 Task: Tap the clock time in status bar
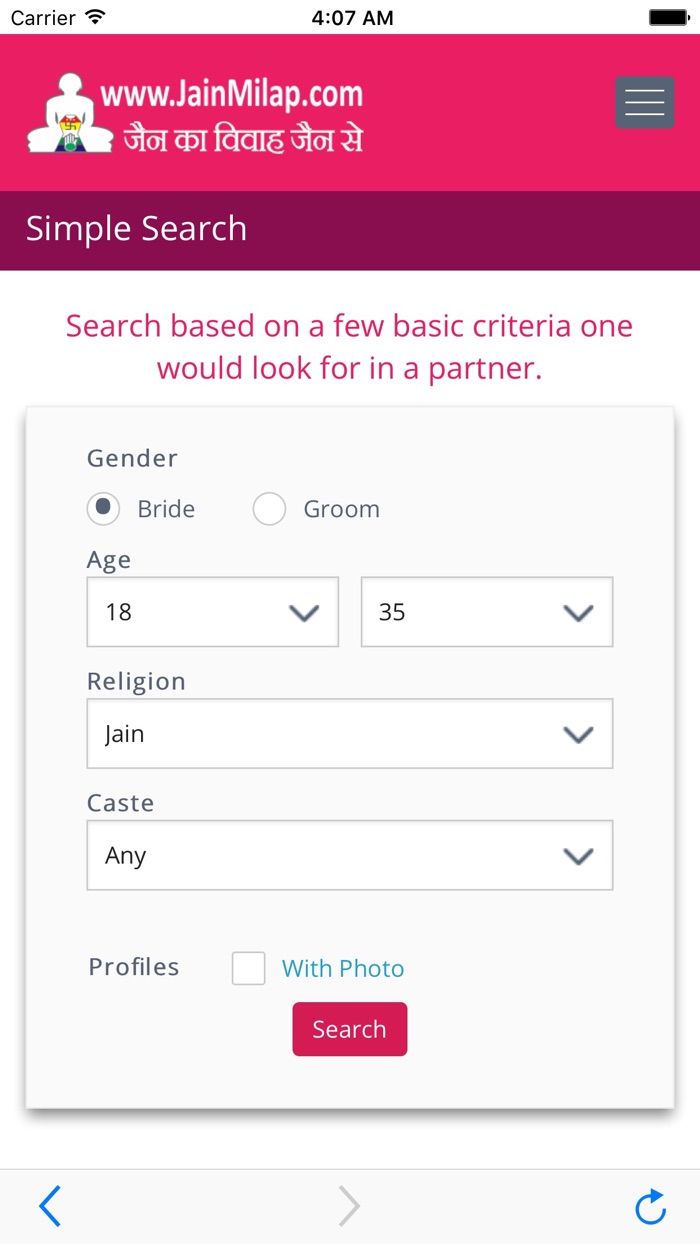352,17
